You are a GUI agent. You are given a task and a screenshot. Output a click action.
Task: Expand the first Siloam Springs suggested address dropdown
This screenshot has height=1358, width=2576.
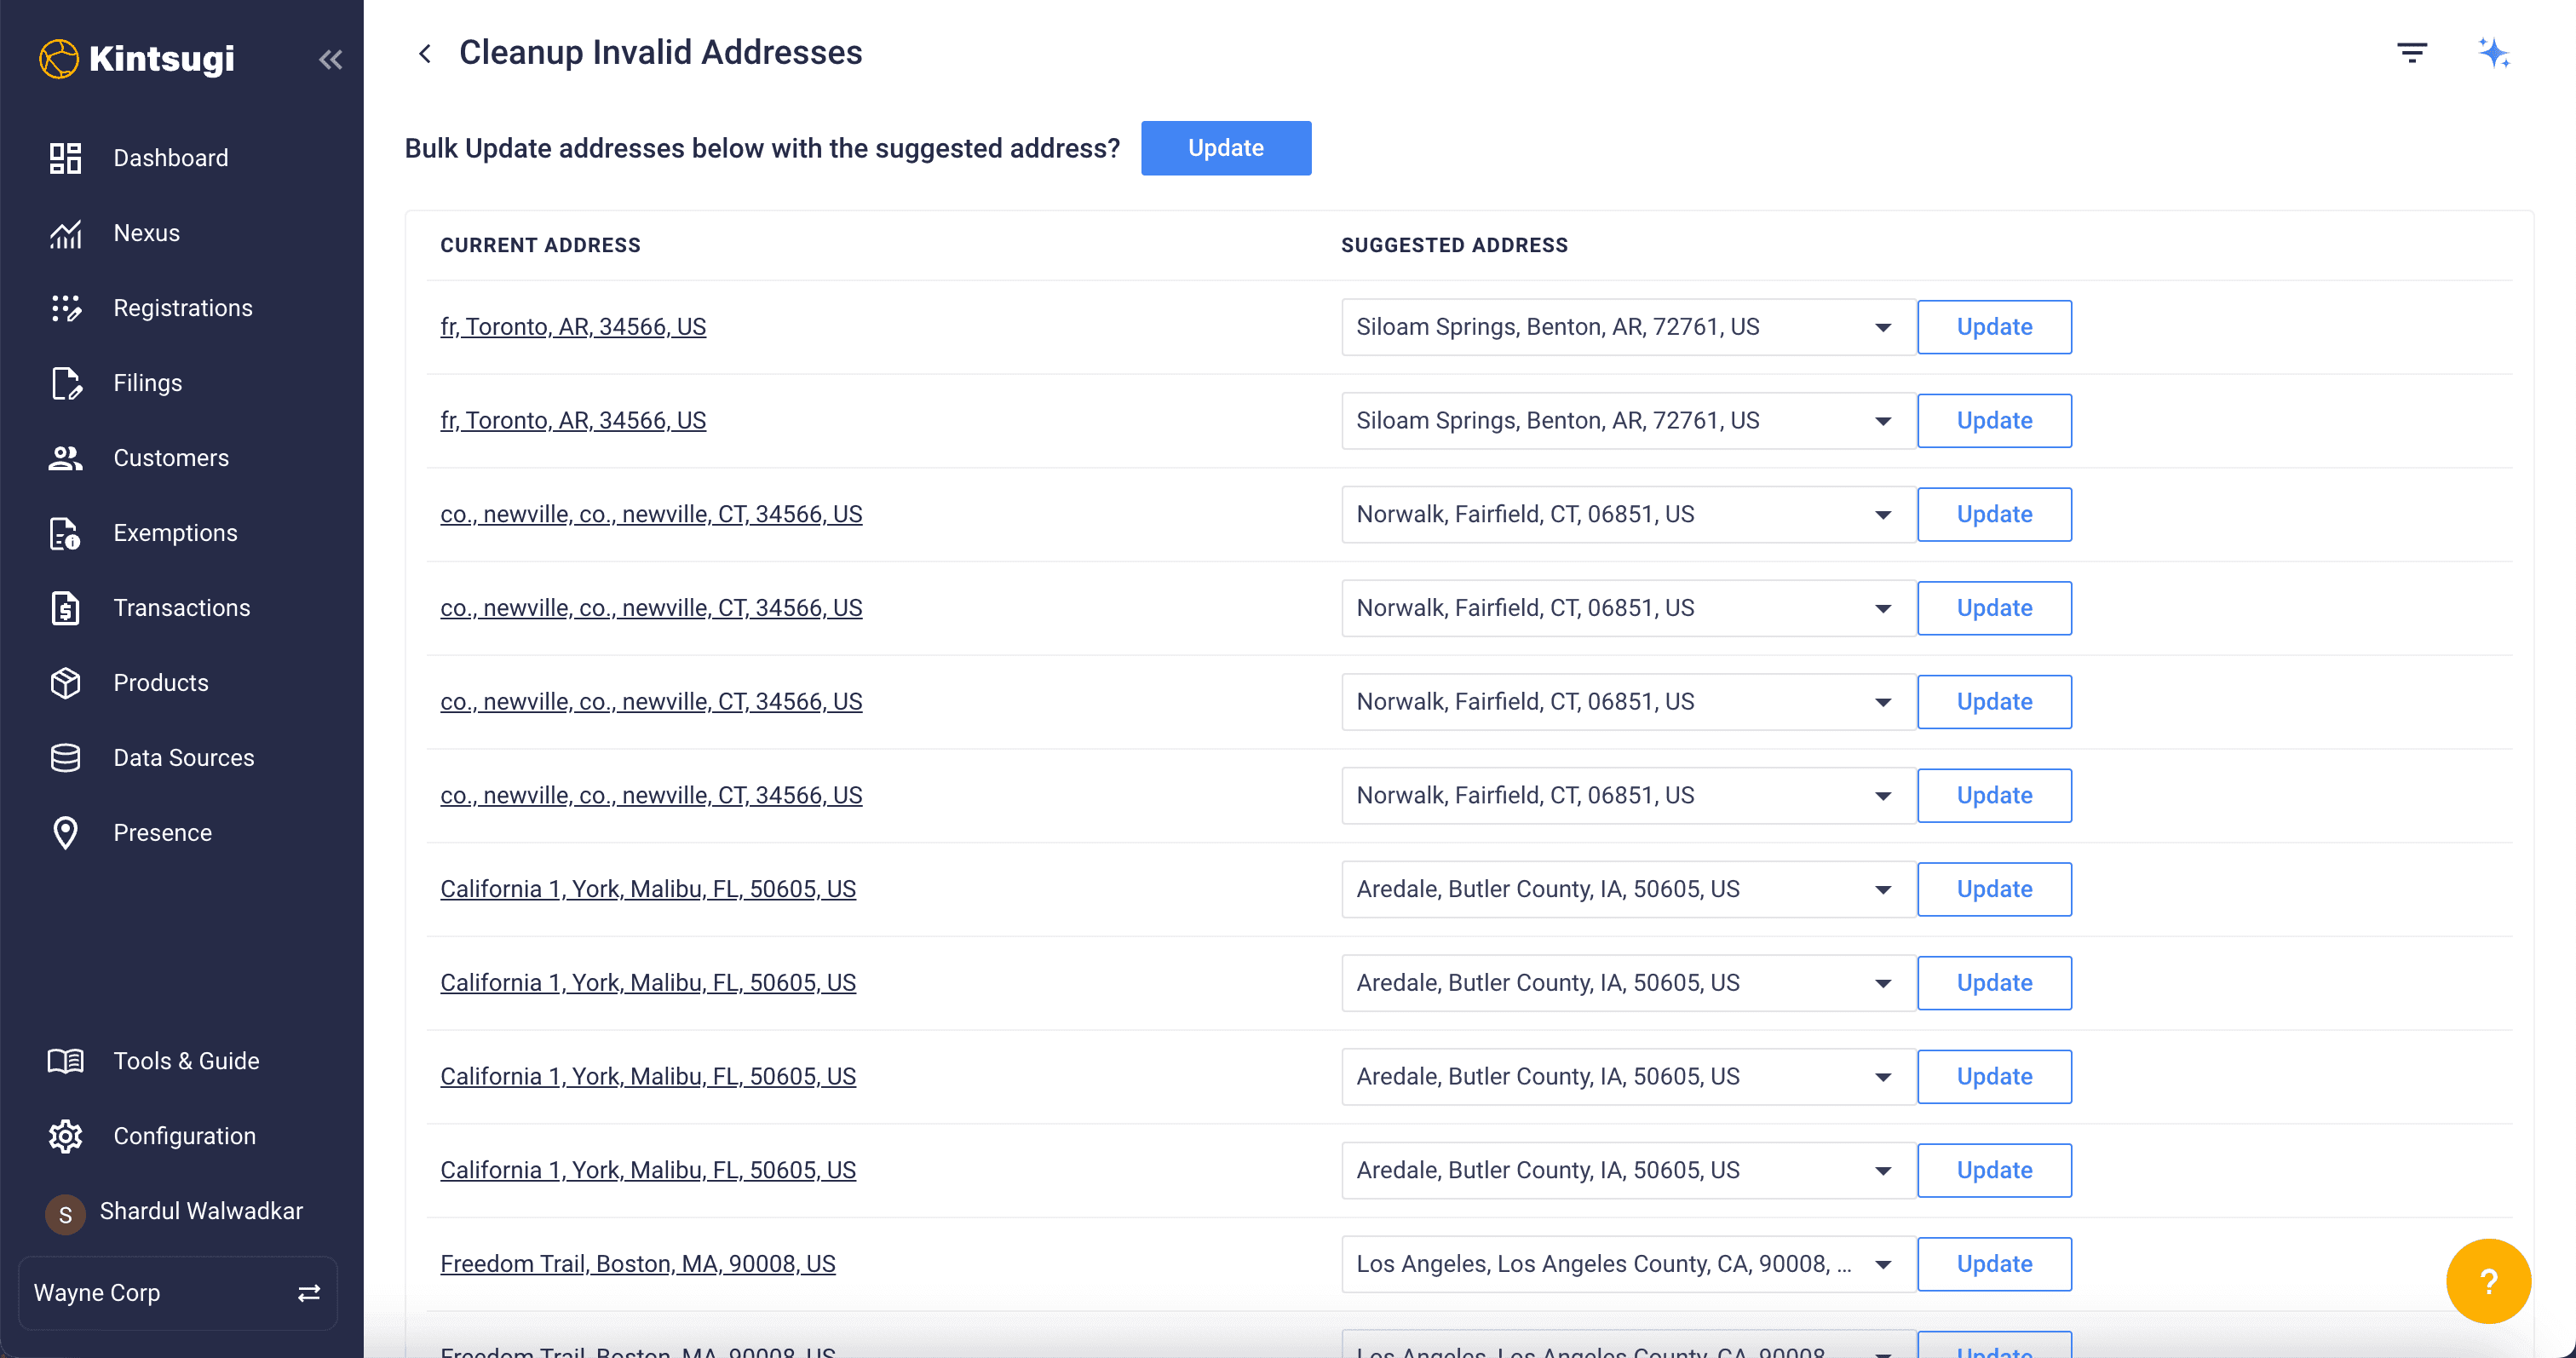1882,327
